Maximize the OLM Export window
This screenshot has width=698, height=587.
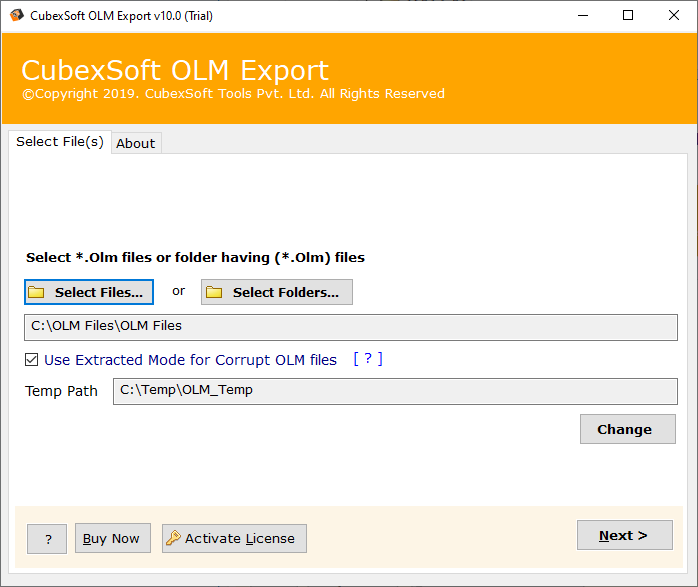click(628, 15)
